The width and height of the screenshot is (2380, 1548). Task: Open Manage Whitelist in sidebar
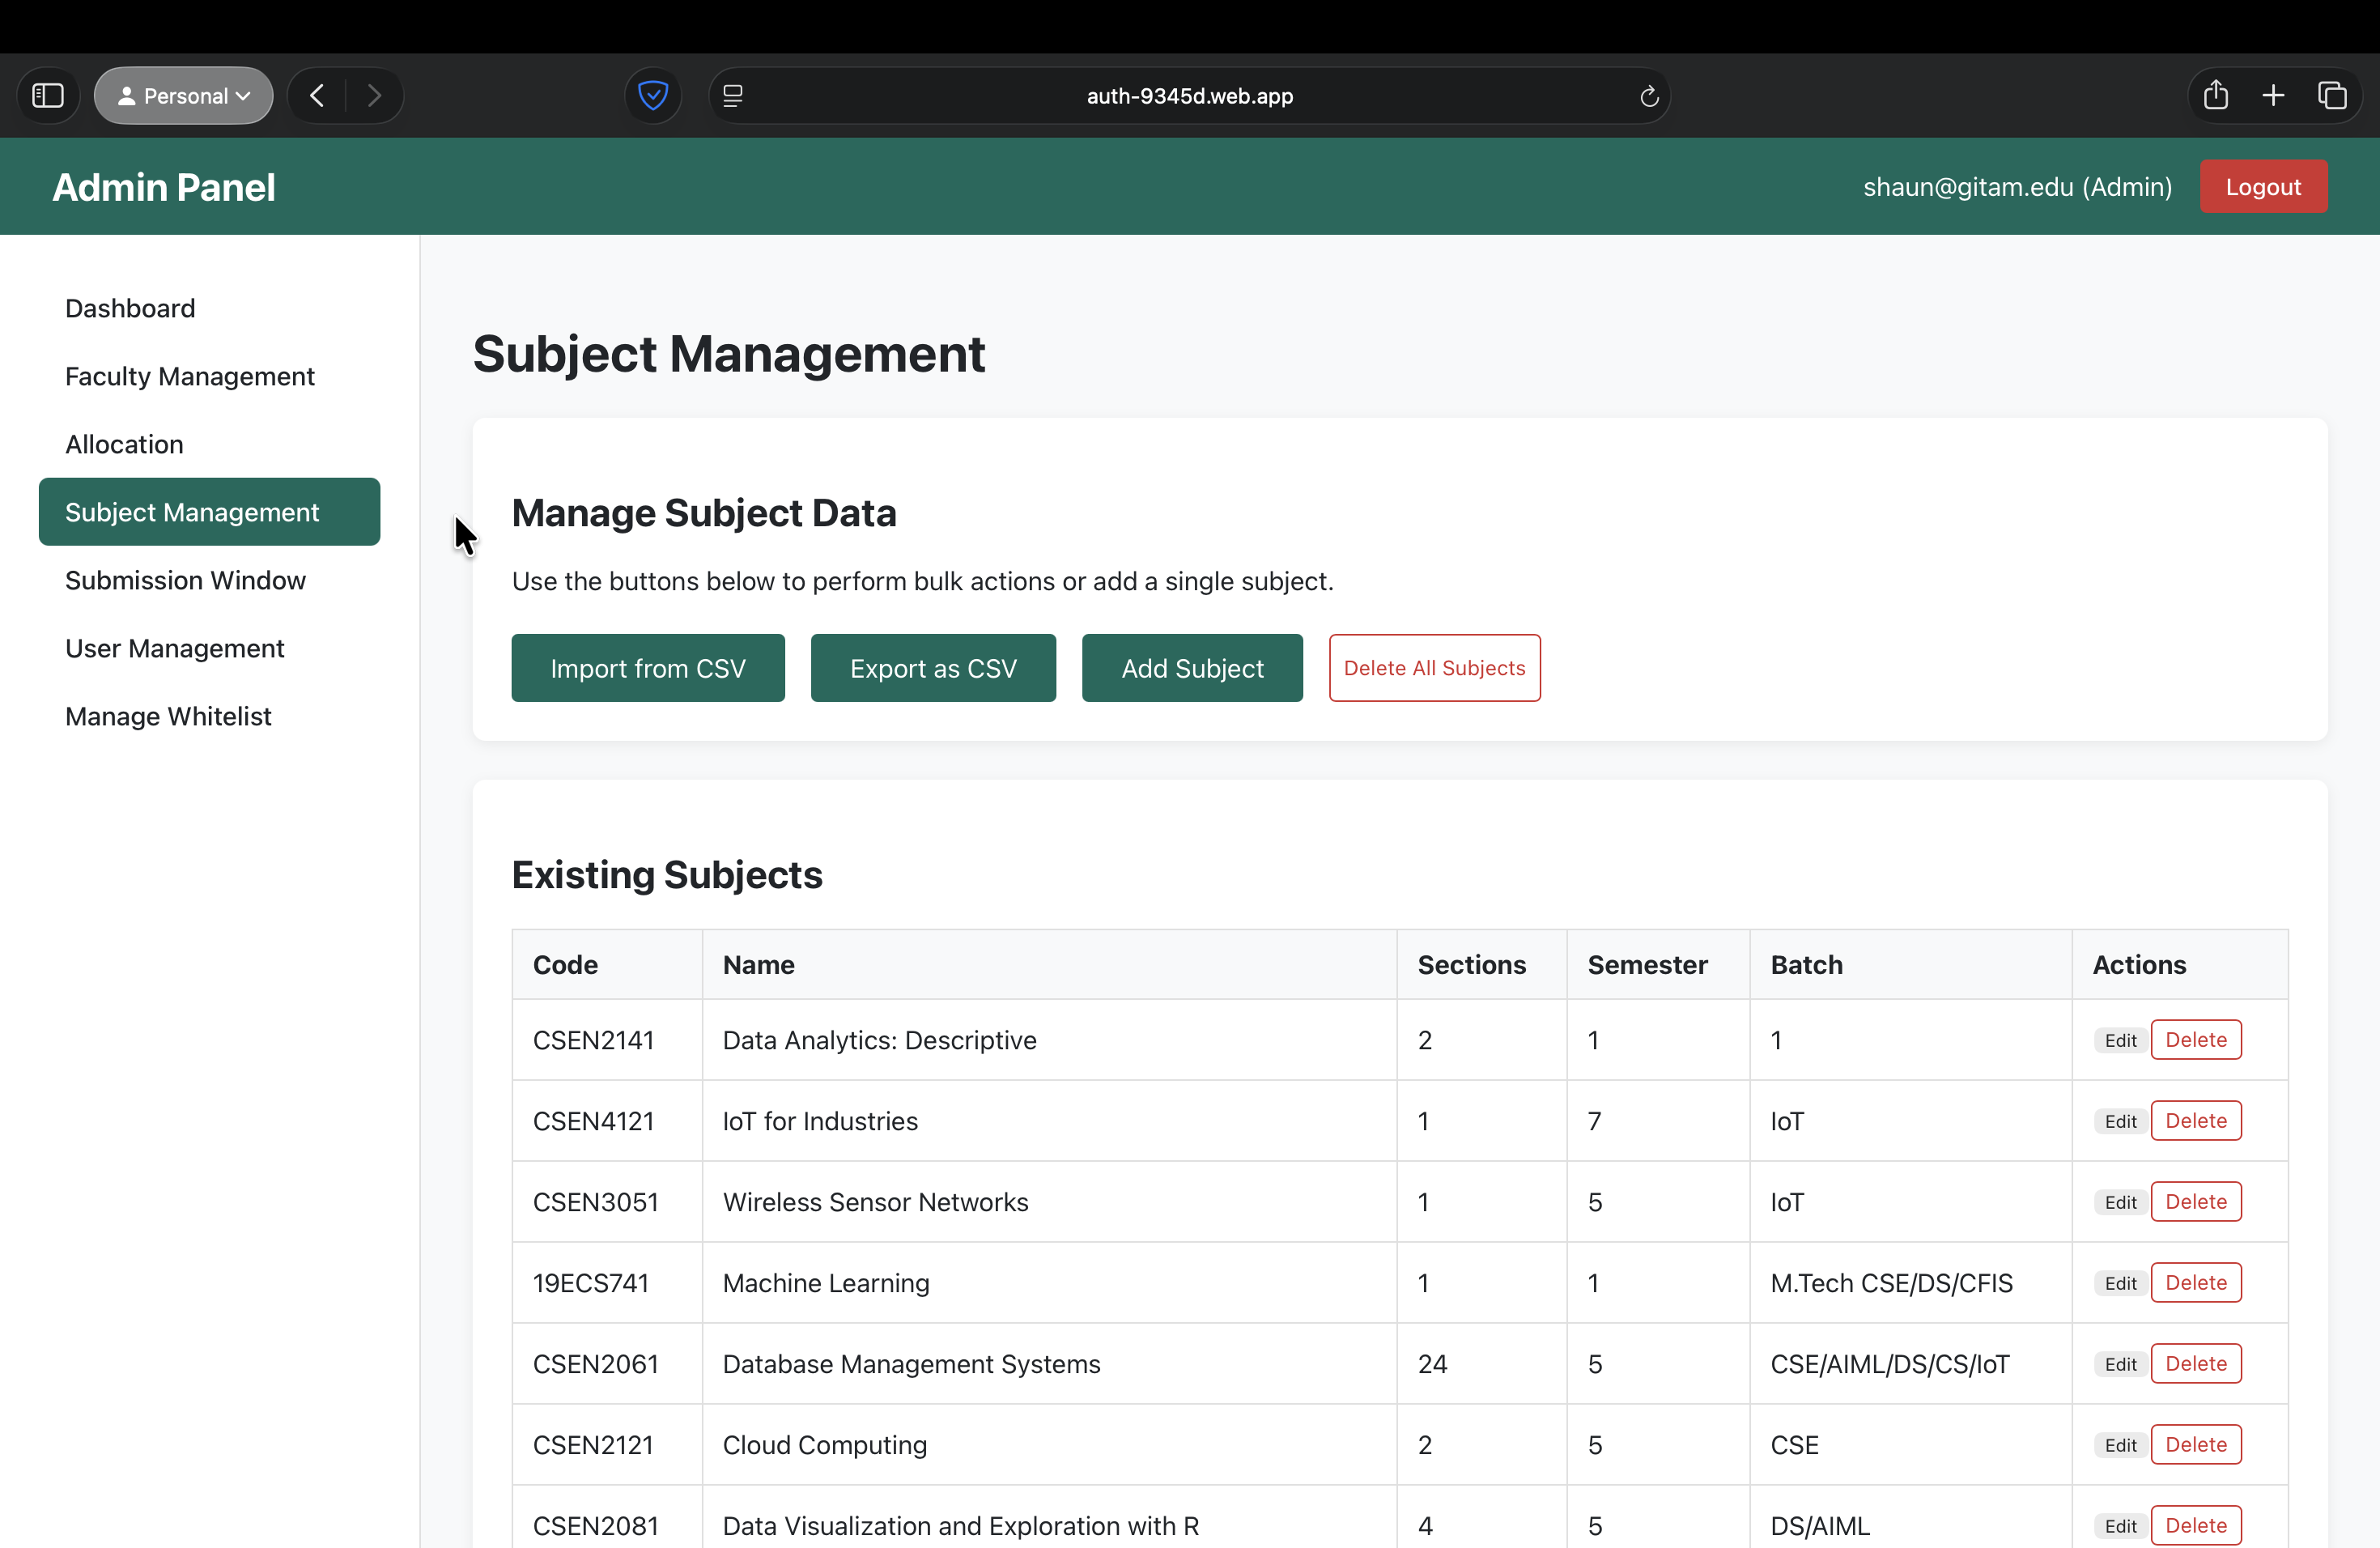click(x=168, y=716)
